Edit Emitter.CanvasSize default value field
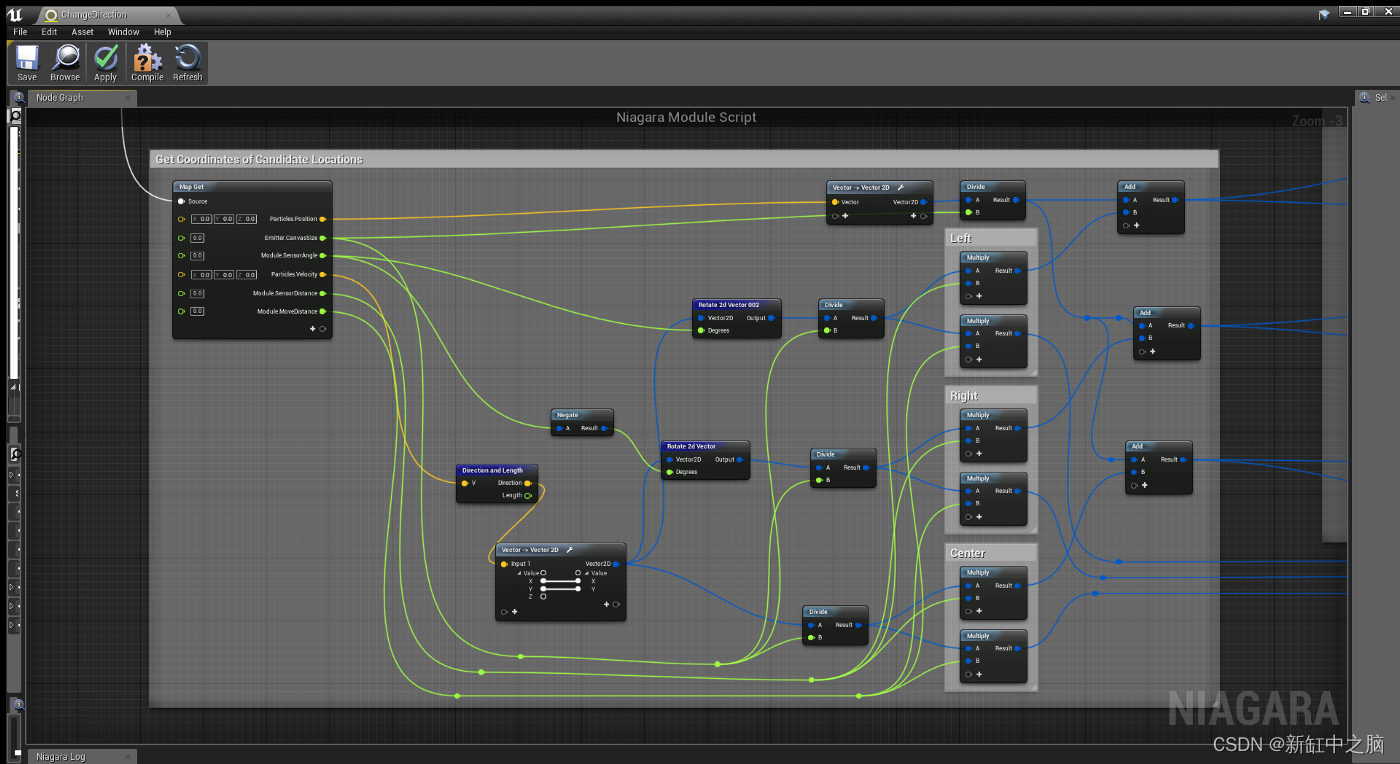1400x764 pixels. click(x=197, y=238)
